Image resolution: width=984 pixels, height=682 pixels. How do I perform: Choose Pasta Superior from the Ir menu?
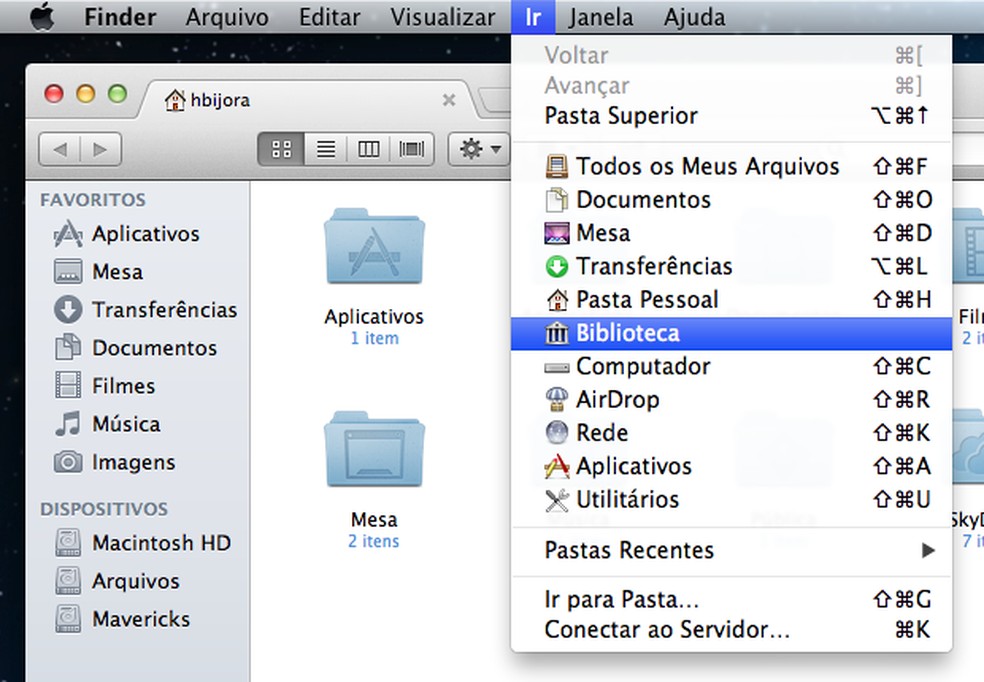pos(732,115)
